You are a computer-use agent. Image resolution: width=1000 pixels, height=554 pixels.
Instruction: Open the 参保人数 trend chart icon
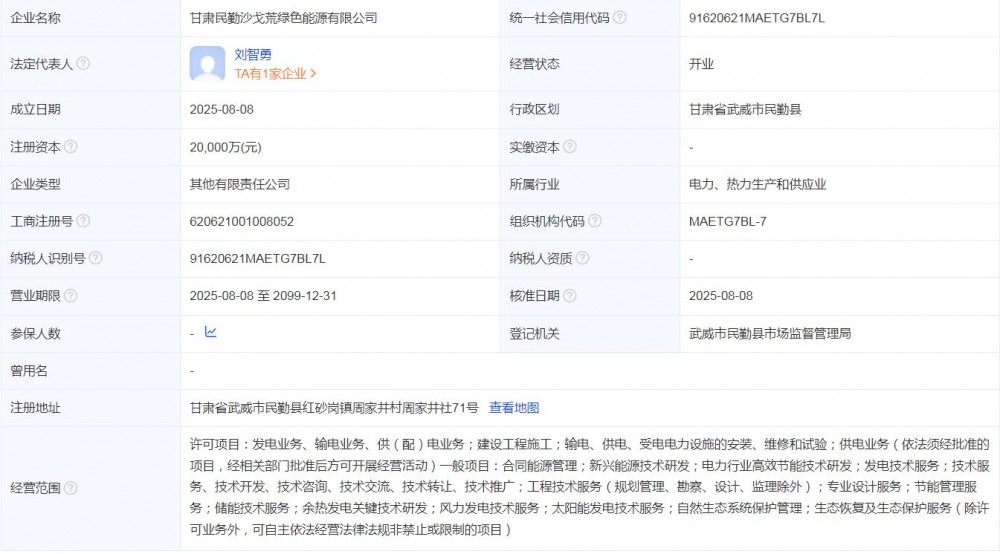point(211,333)
